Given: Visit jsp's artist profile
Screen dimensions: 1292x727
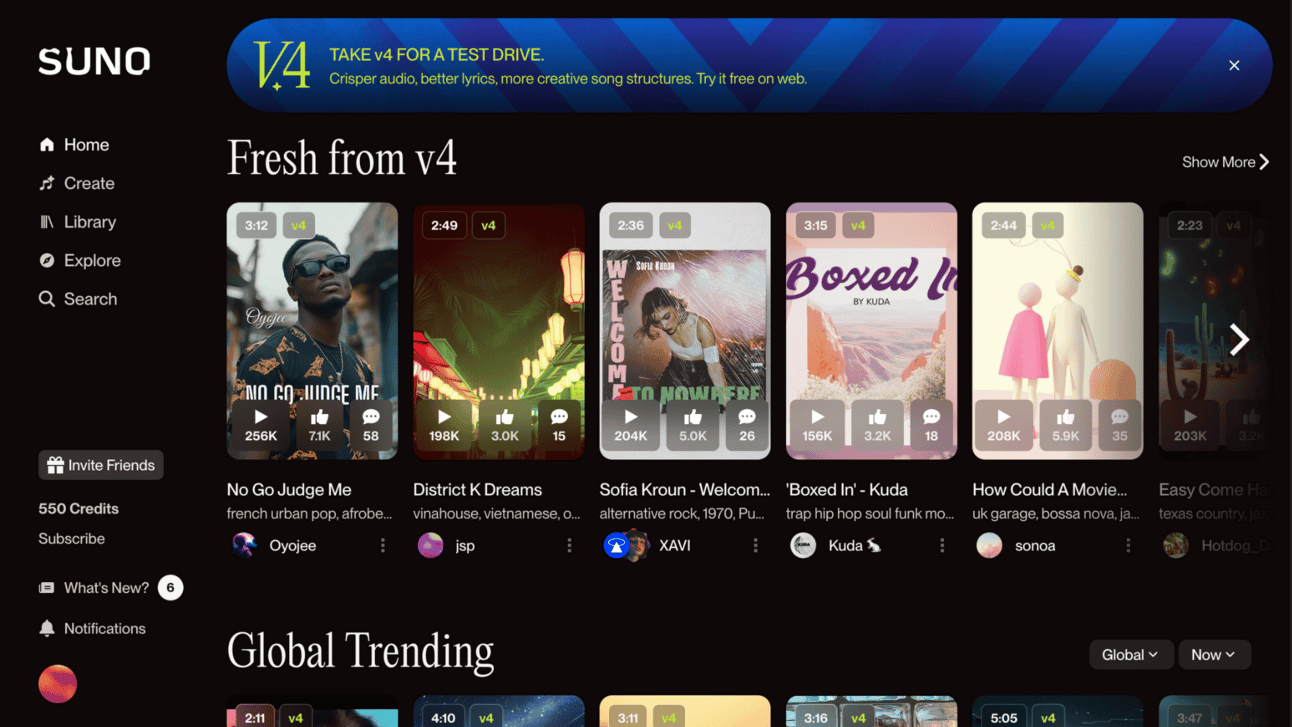Looking at the screenshot, I should click(x=465, y=545).
